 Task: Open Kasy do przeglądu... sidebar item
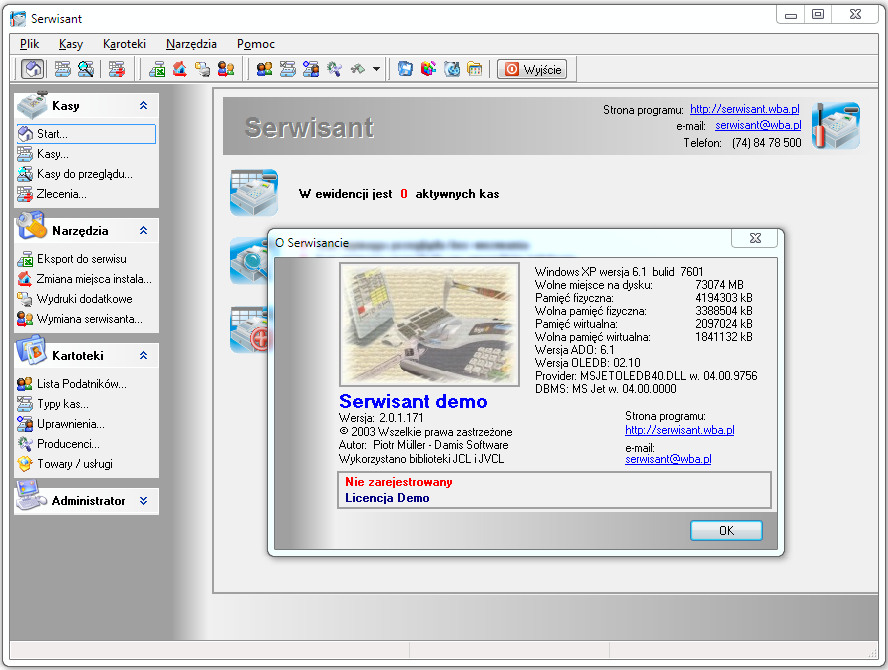point(86,174)
